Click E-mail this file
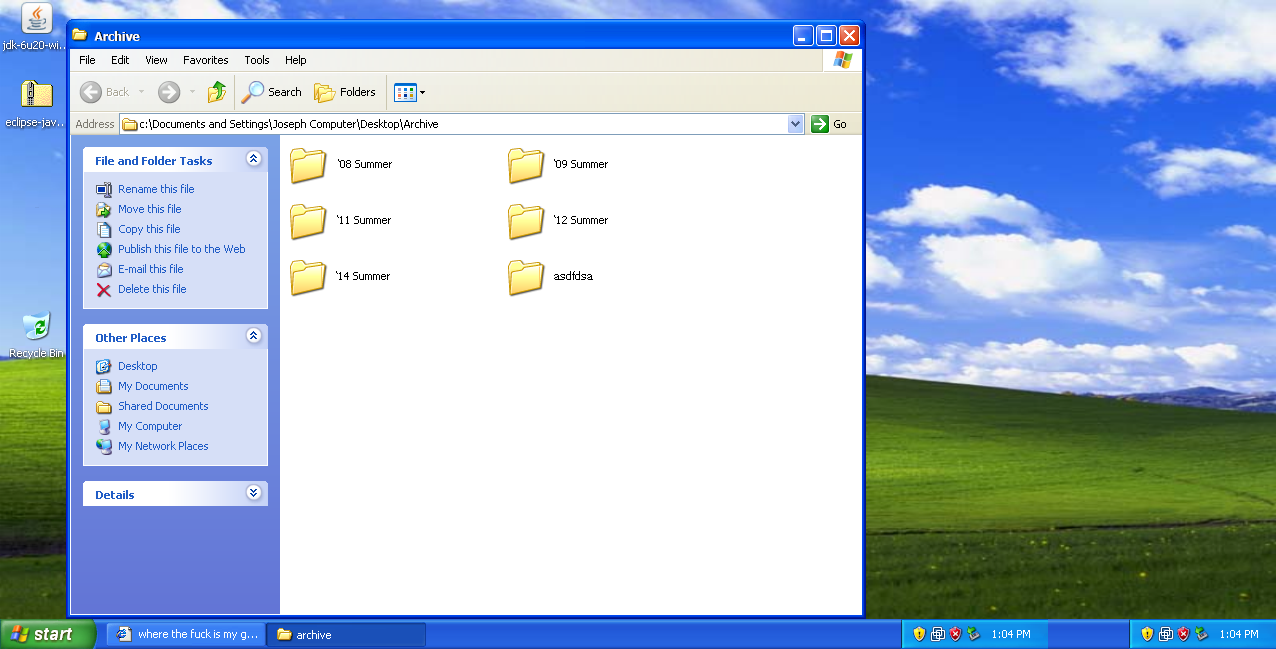 pos(151,269)
